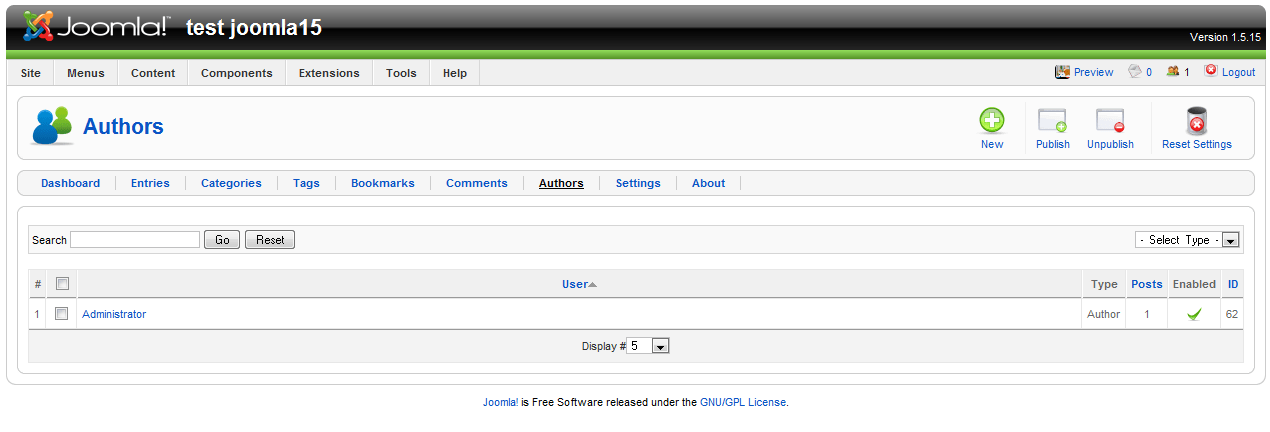This screenshot has width=1270, height=432.
Task: Switch to the Bookmarks tab
Action: coord(383,183)
